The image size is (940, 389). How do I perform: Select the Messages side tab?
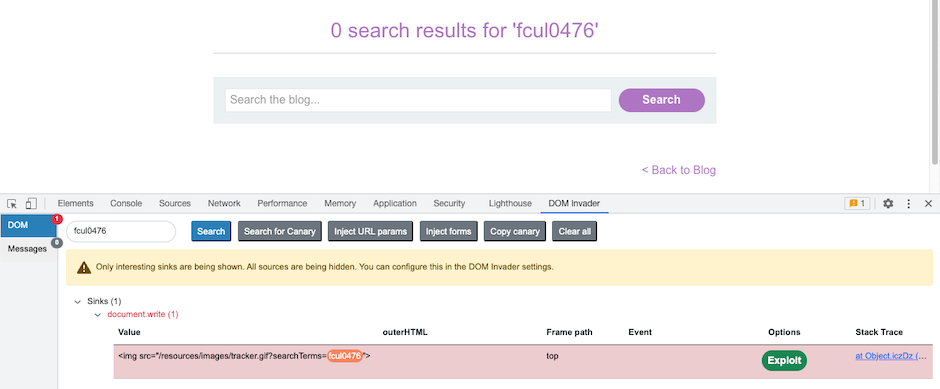28,248
